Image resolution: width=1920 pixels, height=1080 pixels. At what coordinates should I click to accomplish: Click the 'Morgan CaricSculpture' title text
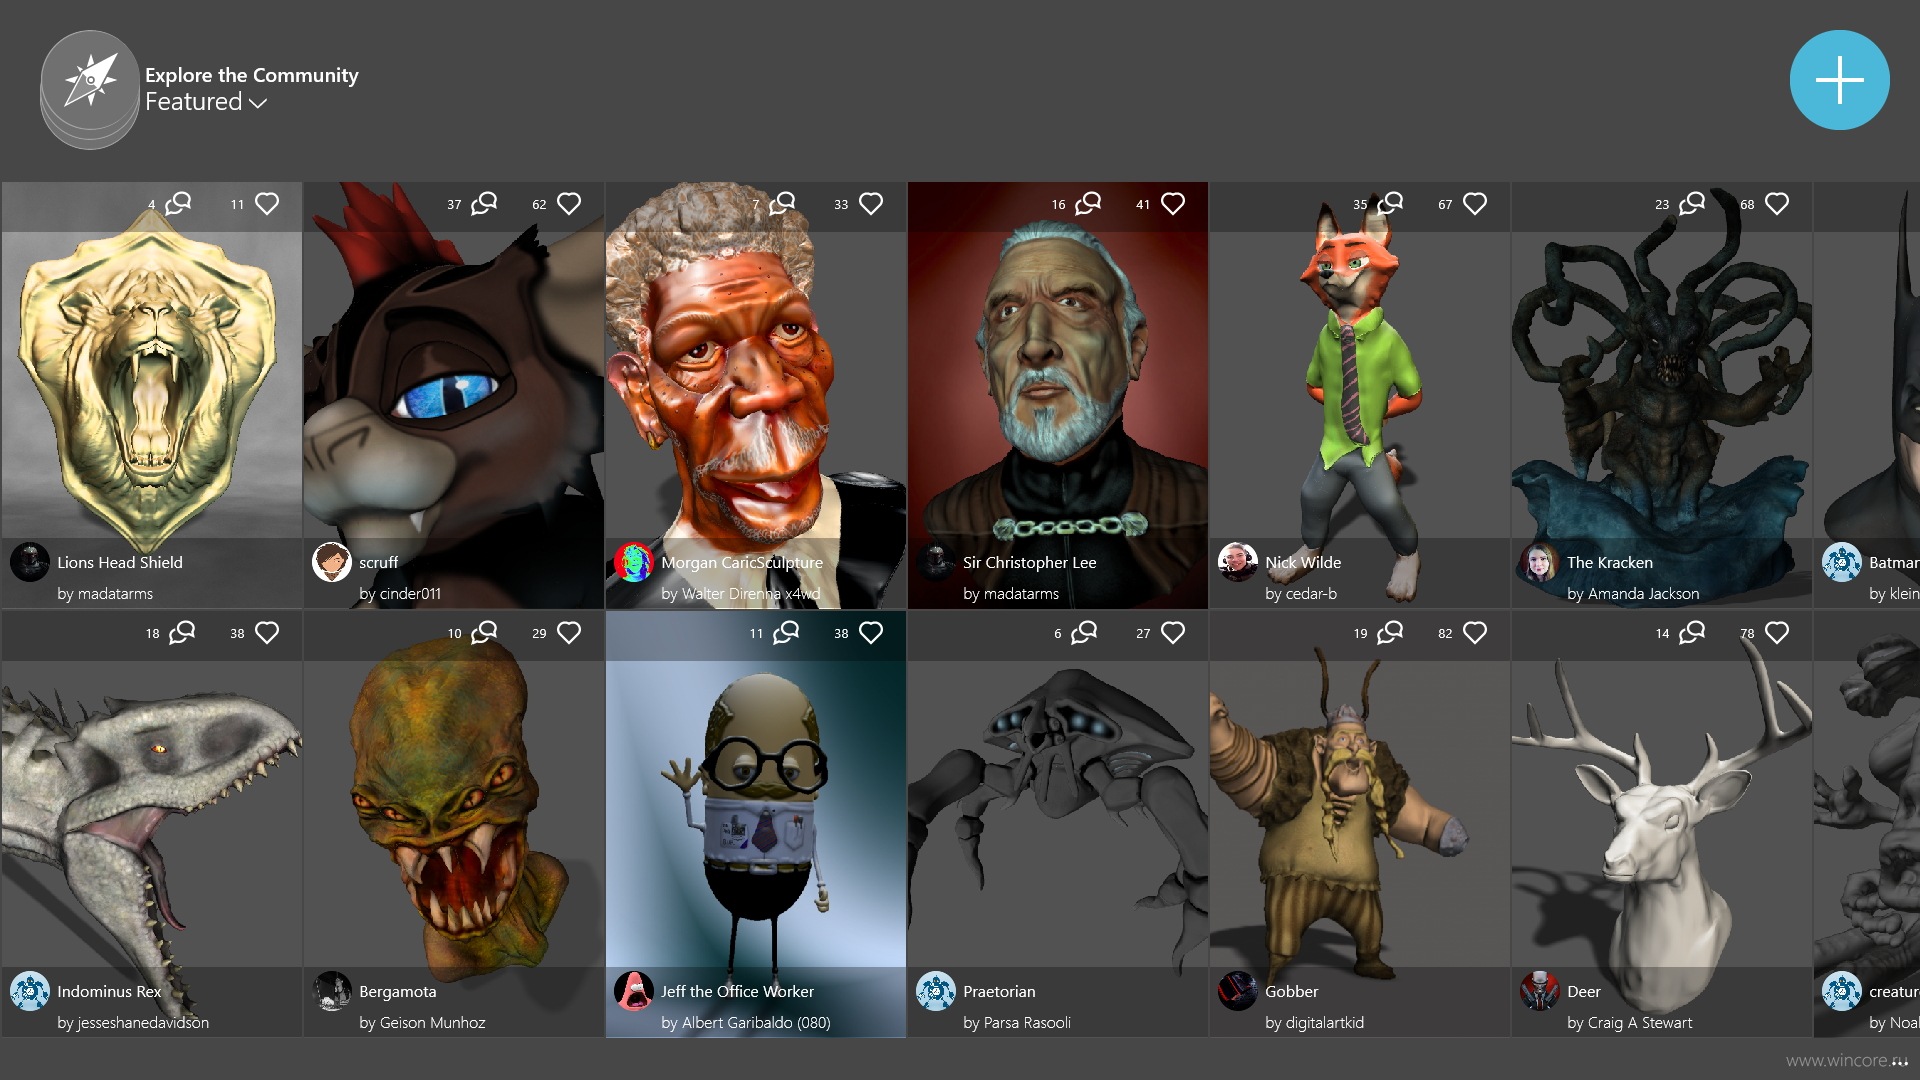point(742,563)
